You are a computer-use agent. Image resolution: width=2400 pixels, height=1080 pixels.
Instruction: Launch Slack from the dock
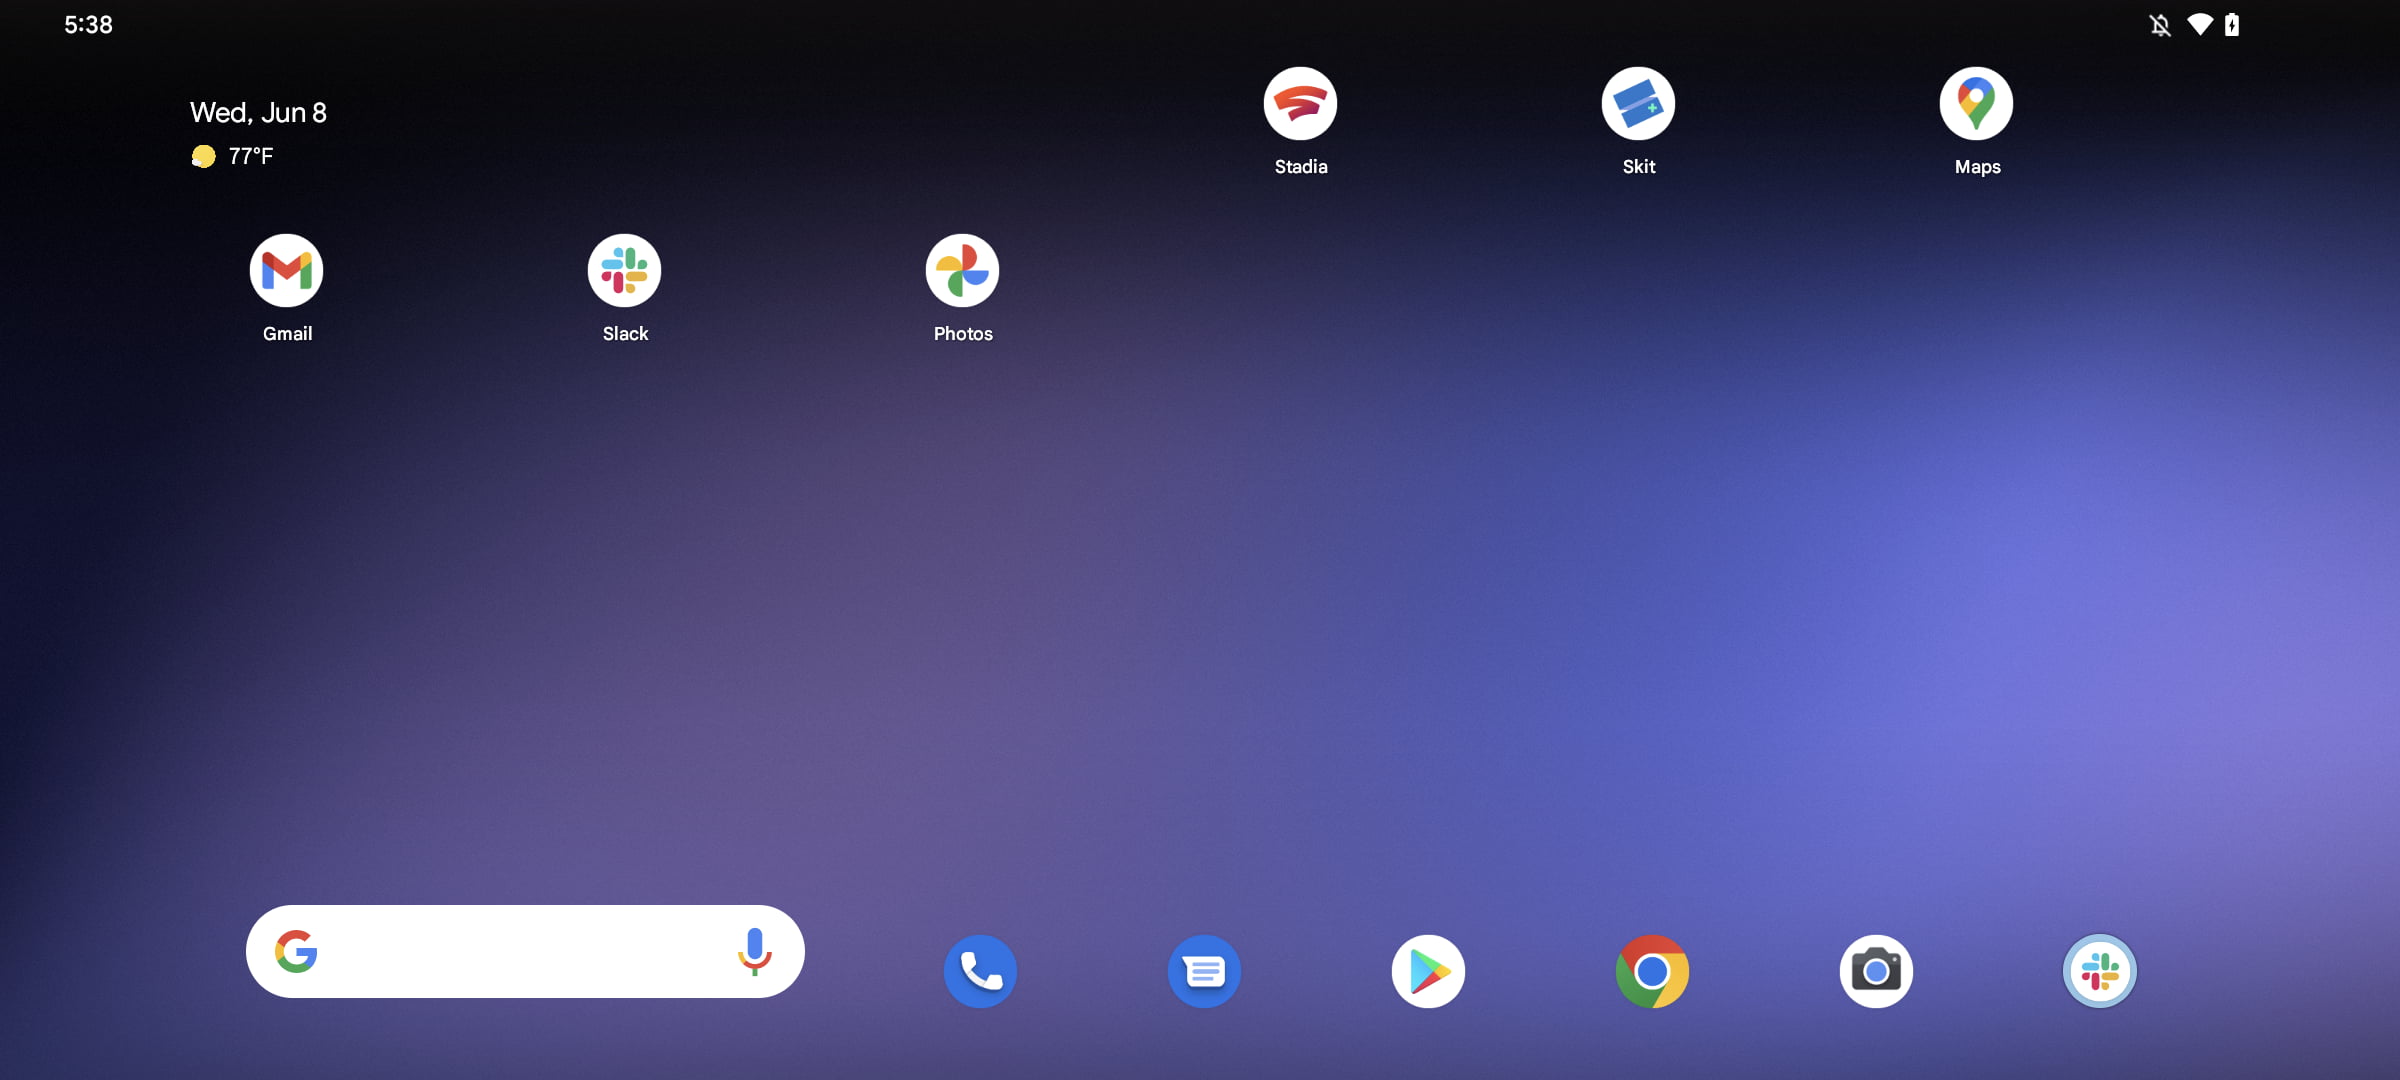2101,970
